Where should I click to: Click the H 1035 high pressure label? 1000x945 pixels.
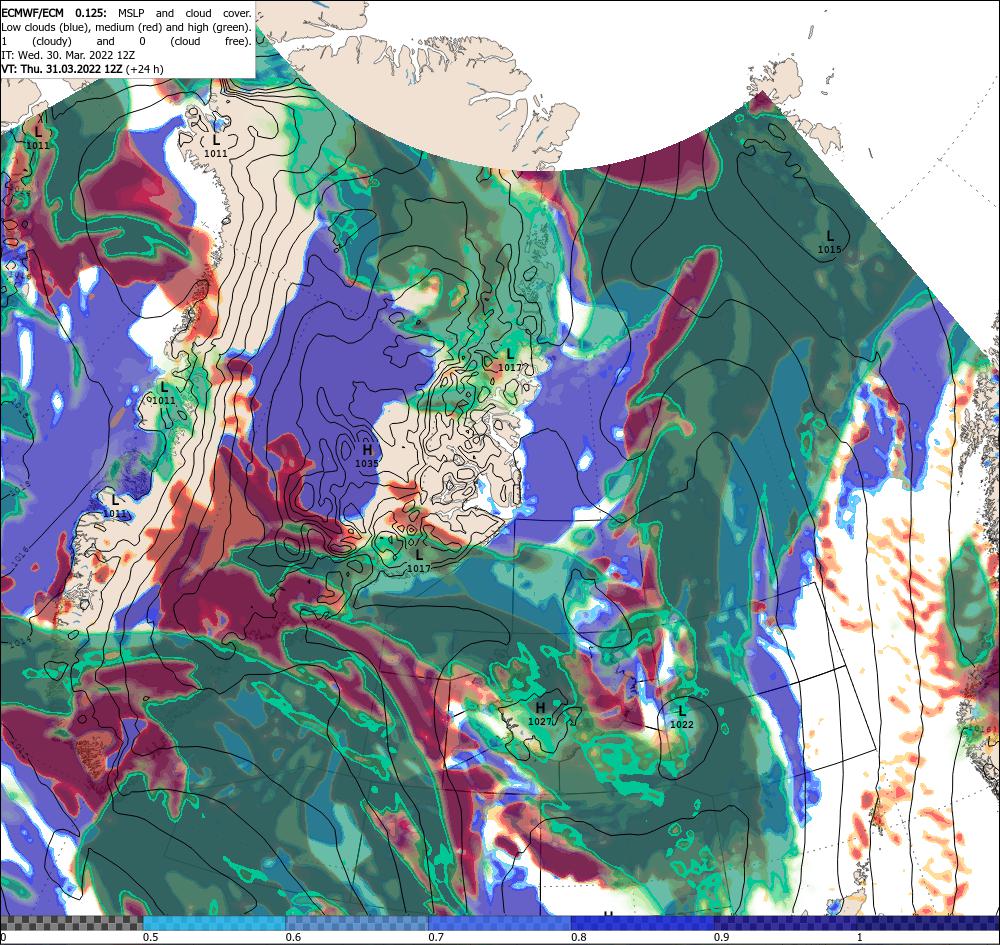tap(367, 457)
